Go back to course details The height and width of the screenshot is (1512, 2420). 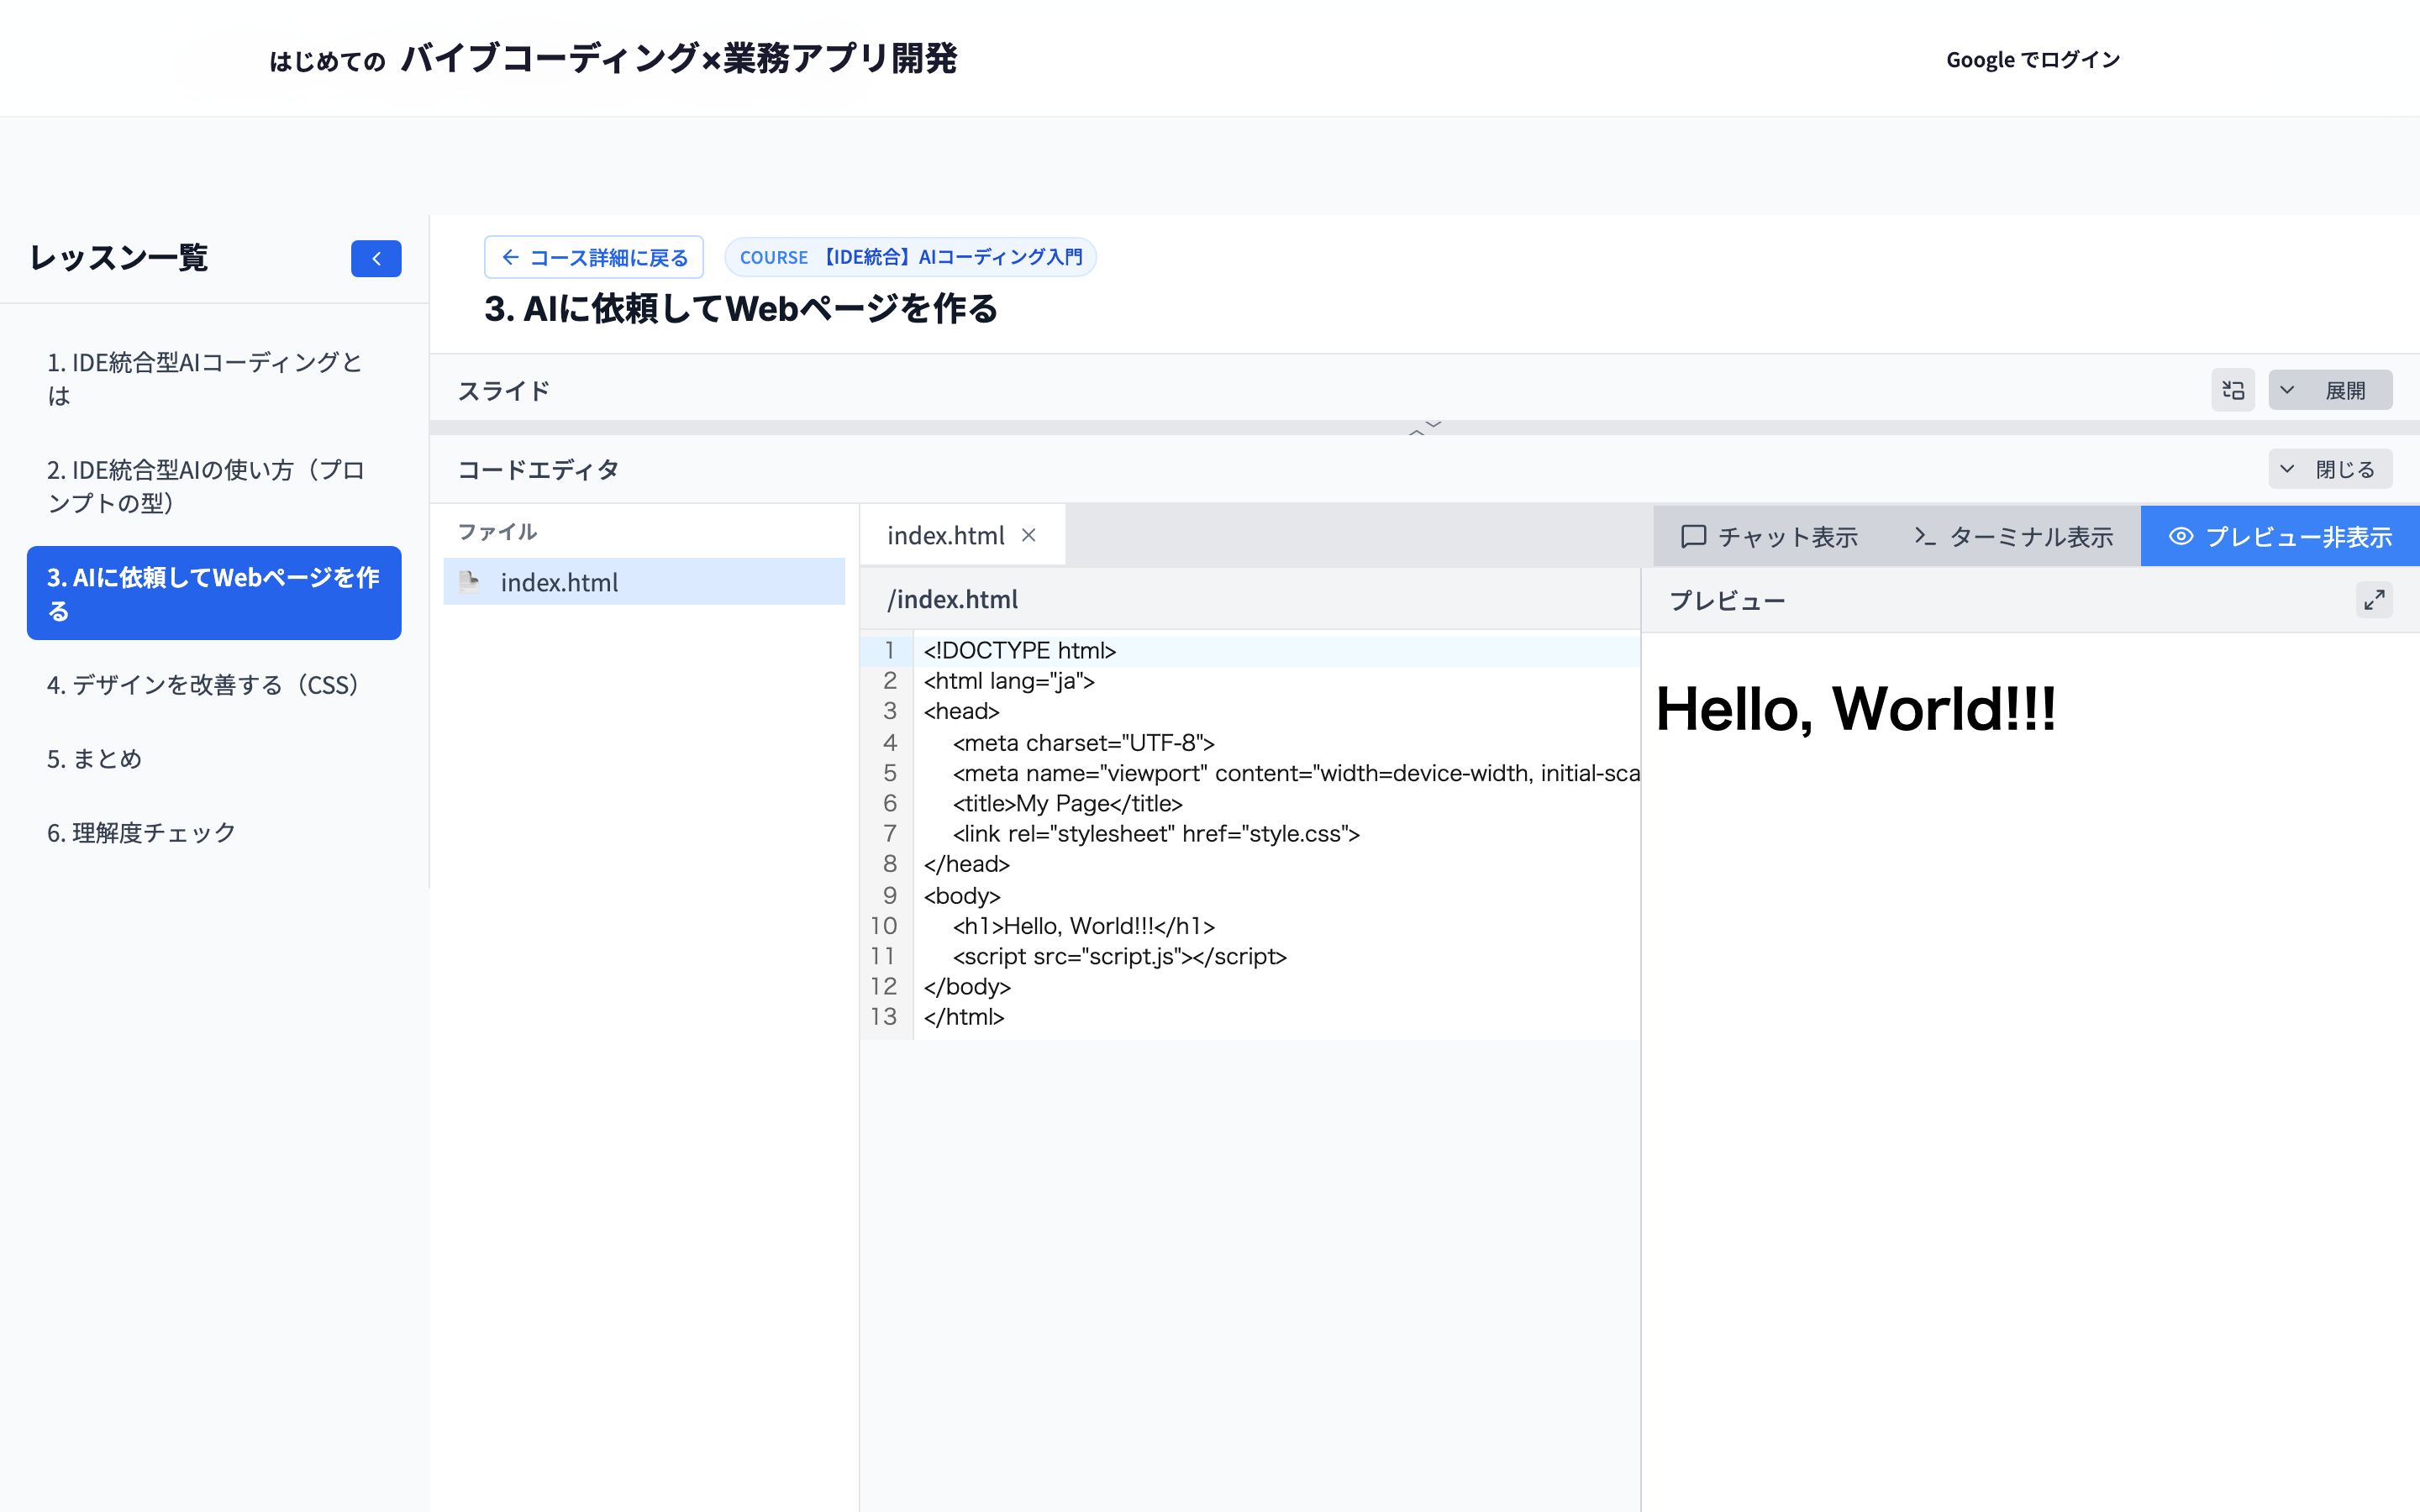[594, 257]
